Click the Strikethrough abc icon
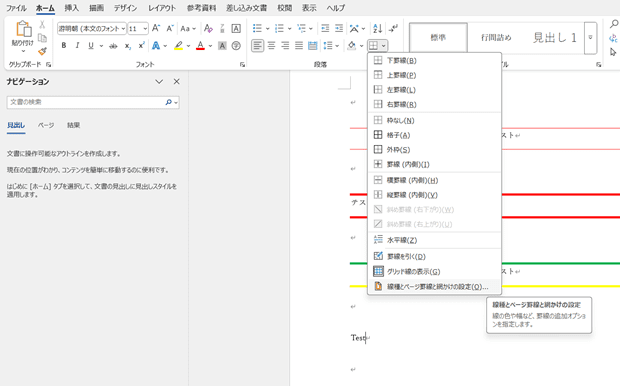The image size is (620, 386). click(113, 46)
